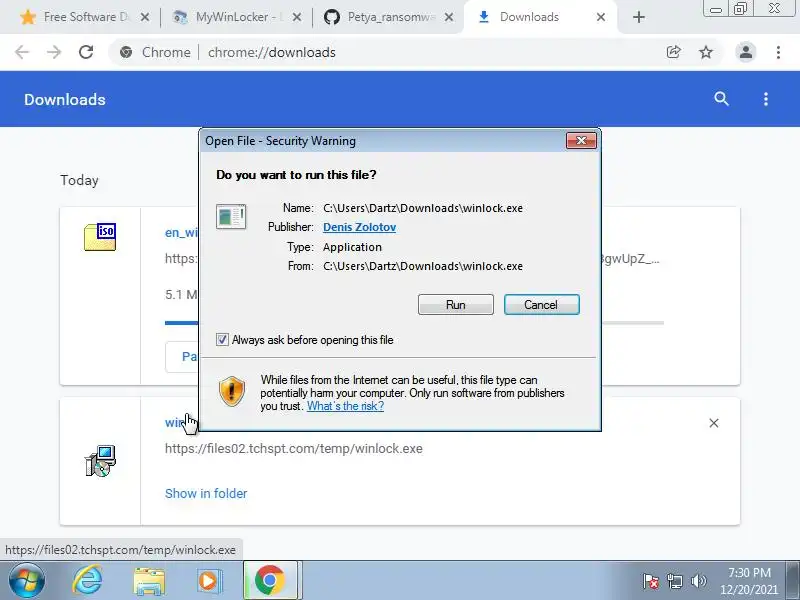
Task: Close the Downloads tab
Action: point(601,17)
